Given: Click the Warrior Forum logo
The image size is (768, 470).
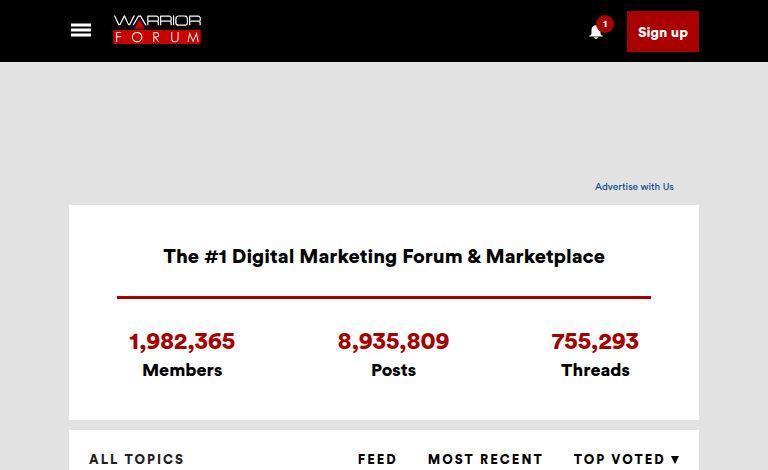Looking at the screenshot, I should pyautogui.click(x=157, y=30).
